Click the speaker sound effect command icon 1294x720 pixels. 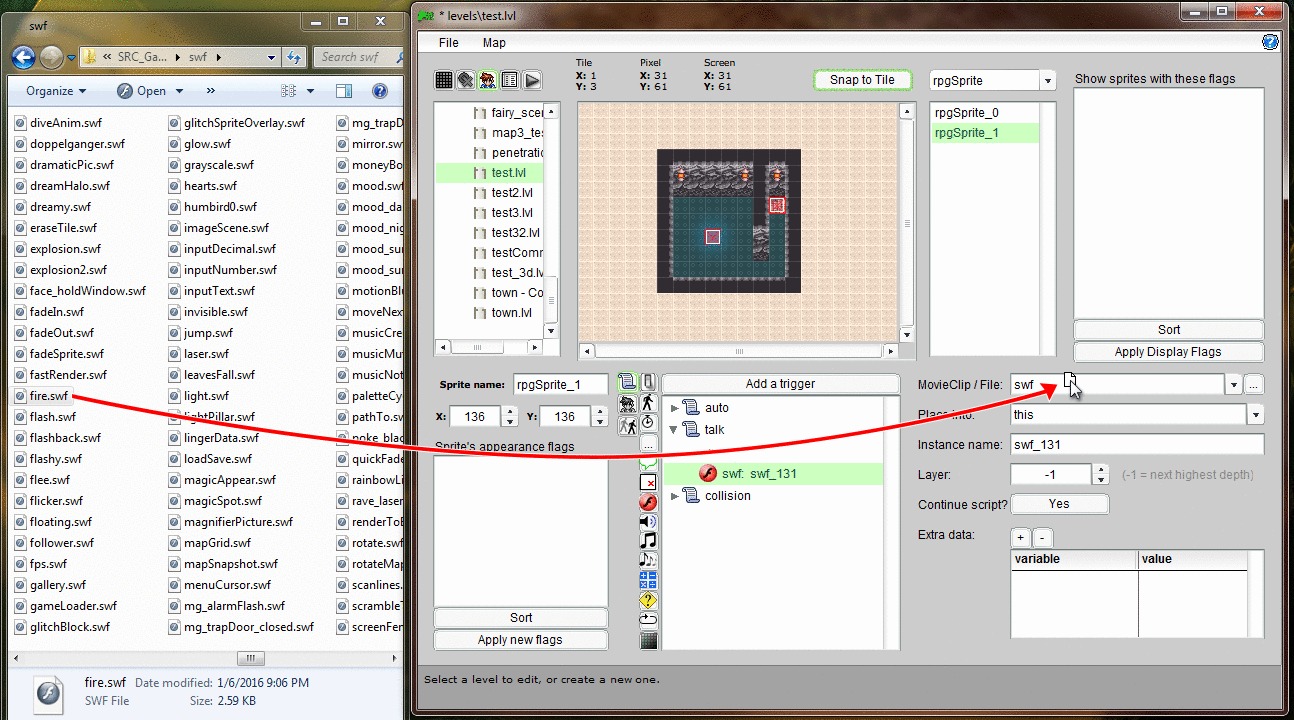tap(648, 521)
